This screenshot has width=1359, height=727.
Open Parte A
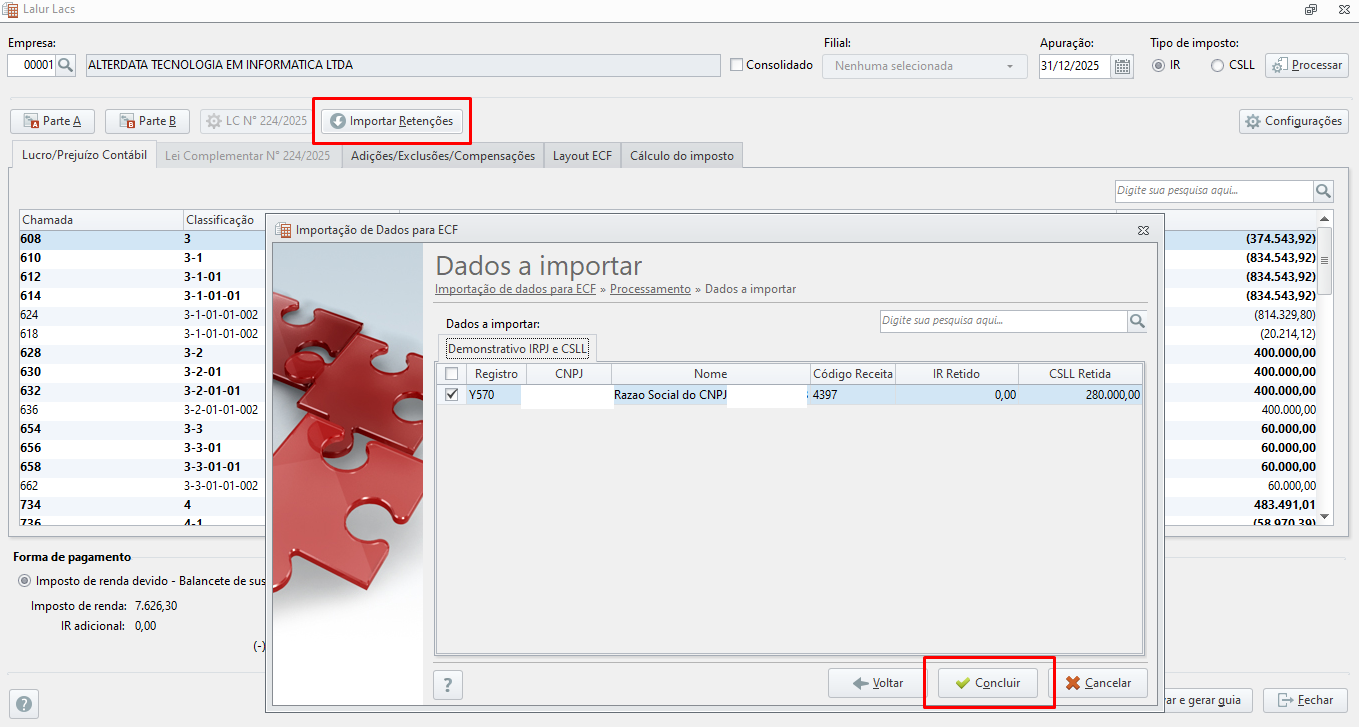tap(52, 121)
